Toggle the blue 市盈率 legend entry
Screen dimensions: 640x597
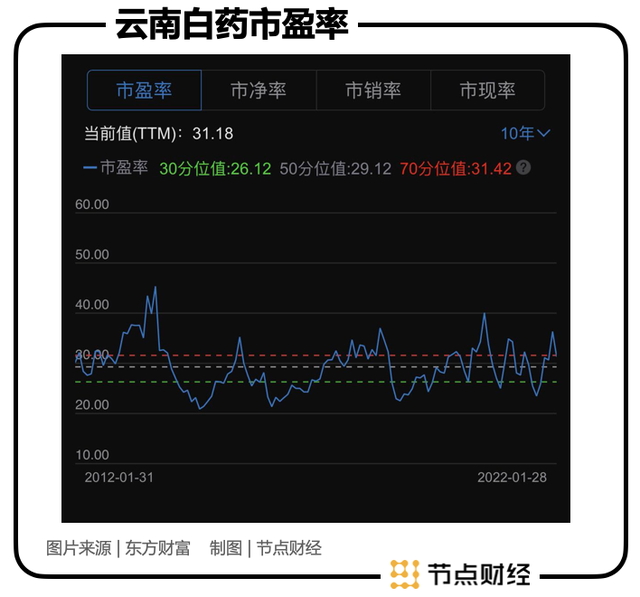pos(116,168)
